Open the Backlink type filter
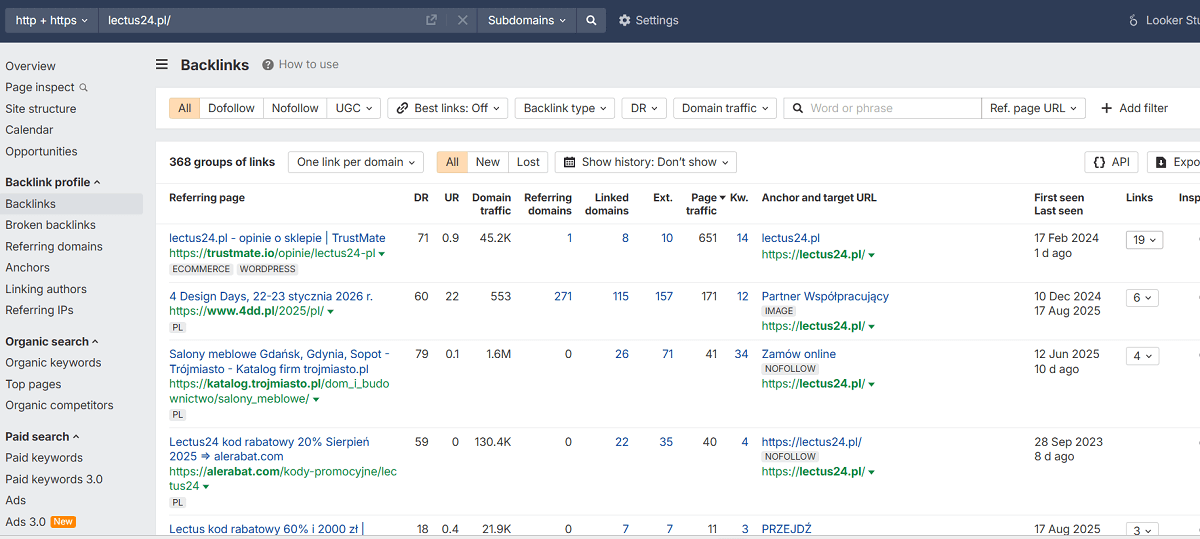1200x539 pixels. pos(565,108)
